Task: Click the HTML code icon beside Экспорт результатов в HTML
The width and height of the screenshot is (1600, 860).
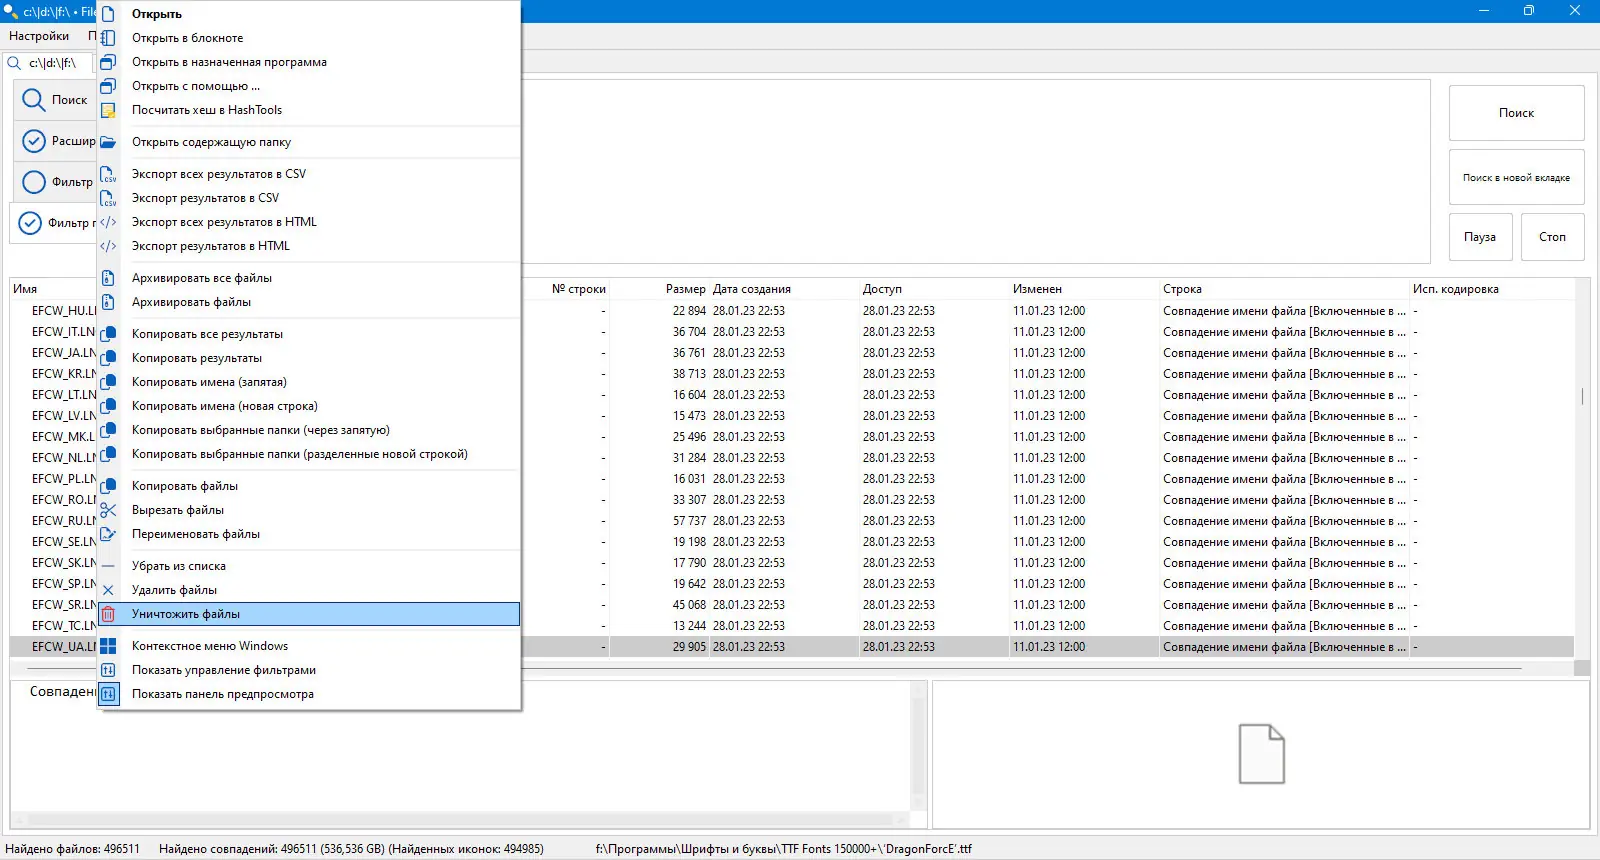Action: pos(108,246)
